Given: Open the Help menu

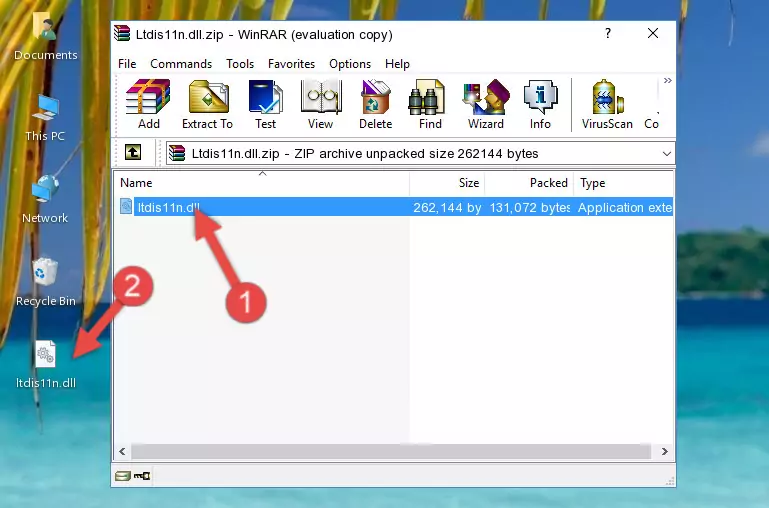Looking at the screenshot, I should [397, 64].
